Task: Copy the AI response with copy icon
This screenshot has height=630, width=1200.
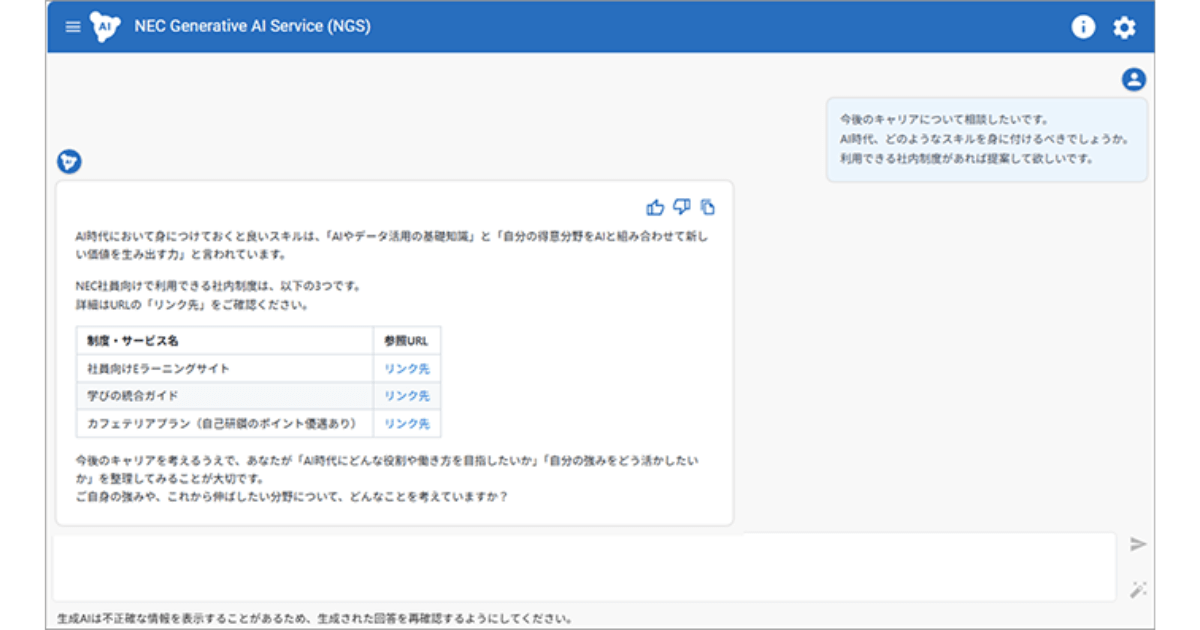Action: click(x=708, y=207)
